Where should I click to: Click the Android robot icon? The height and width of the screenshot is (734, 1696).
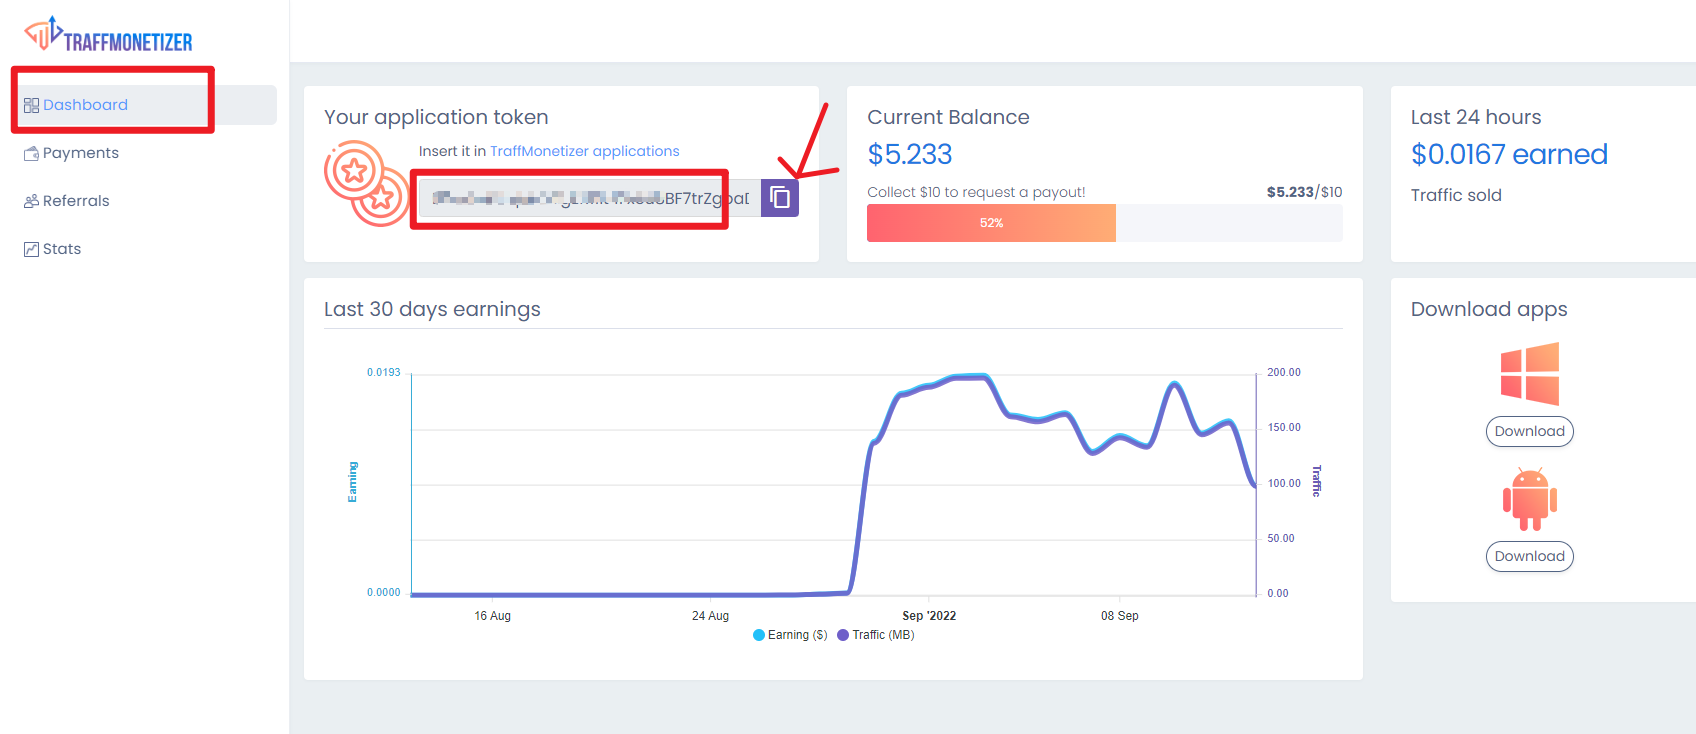tap(1529, 499)
